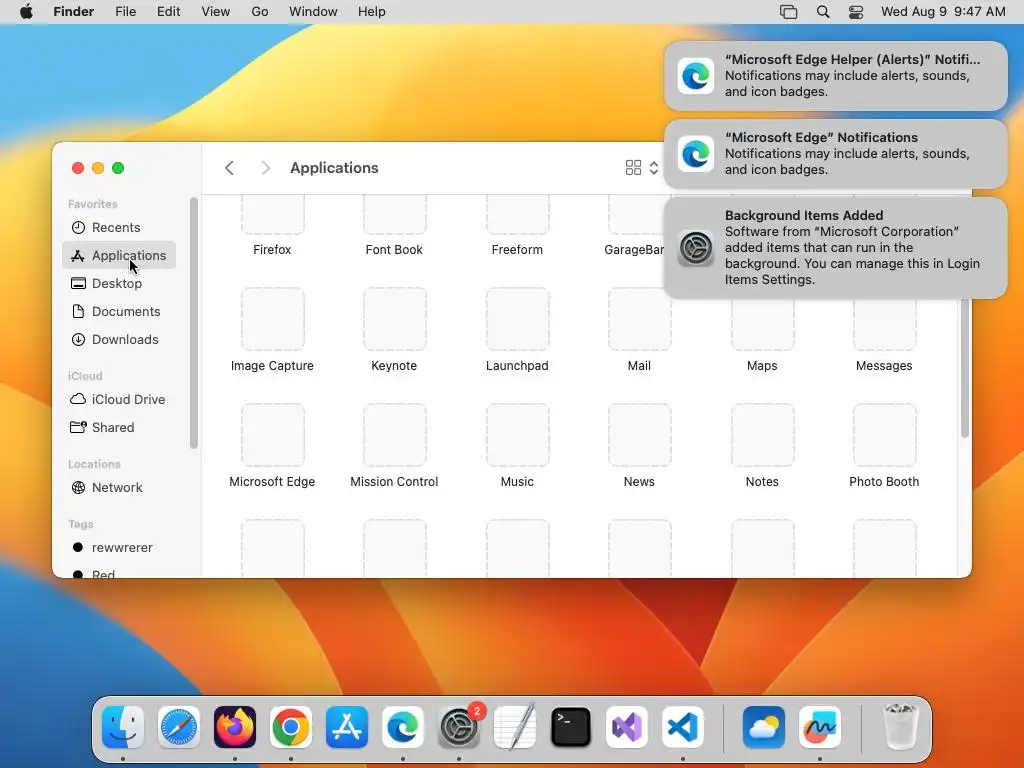Open the View menu
Viewport: 1024px width, 768px height.
[x=216, y=12]
